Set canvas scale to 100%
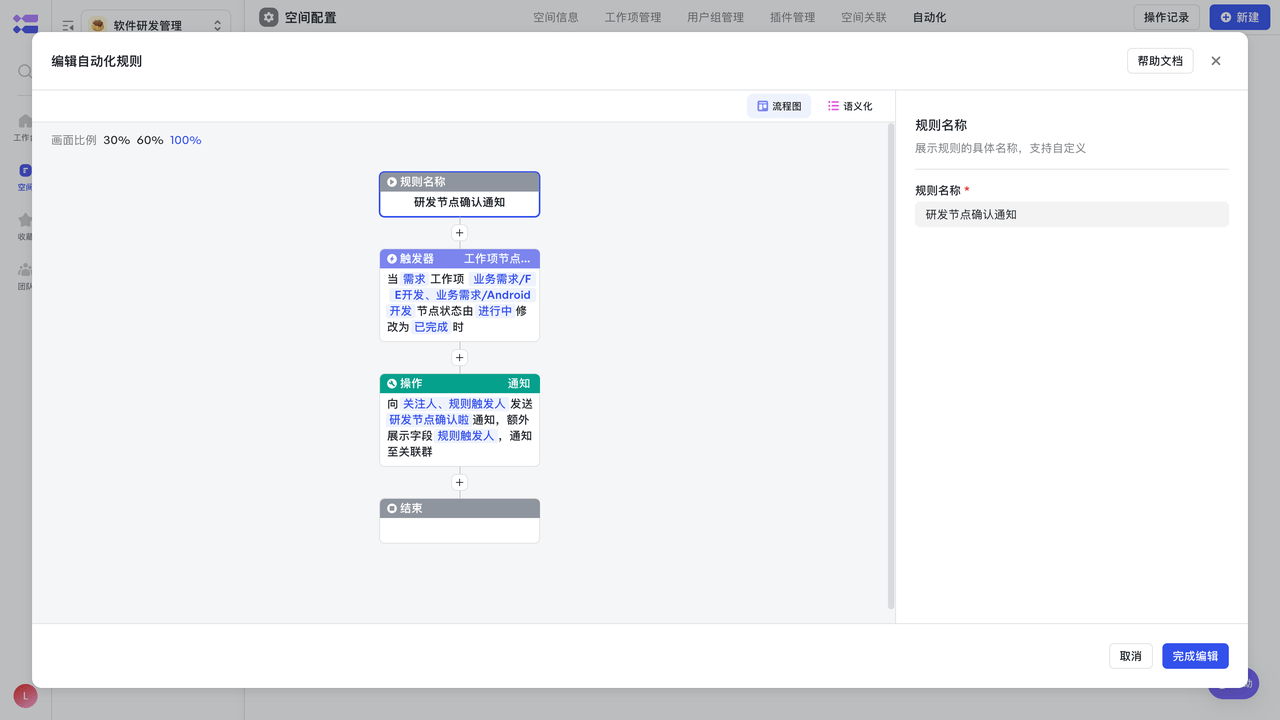1280x720 pixels. [185, 140]
